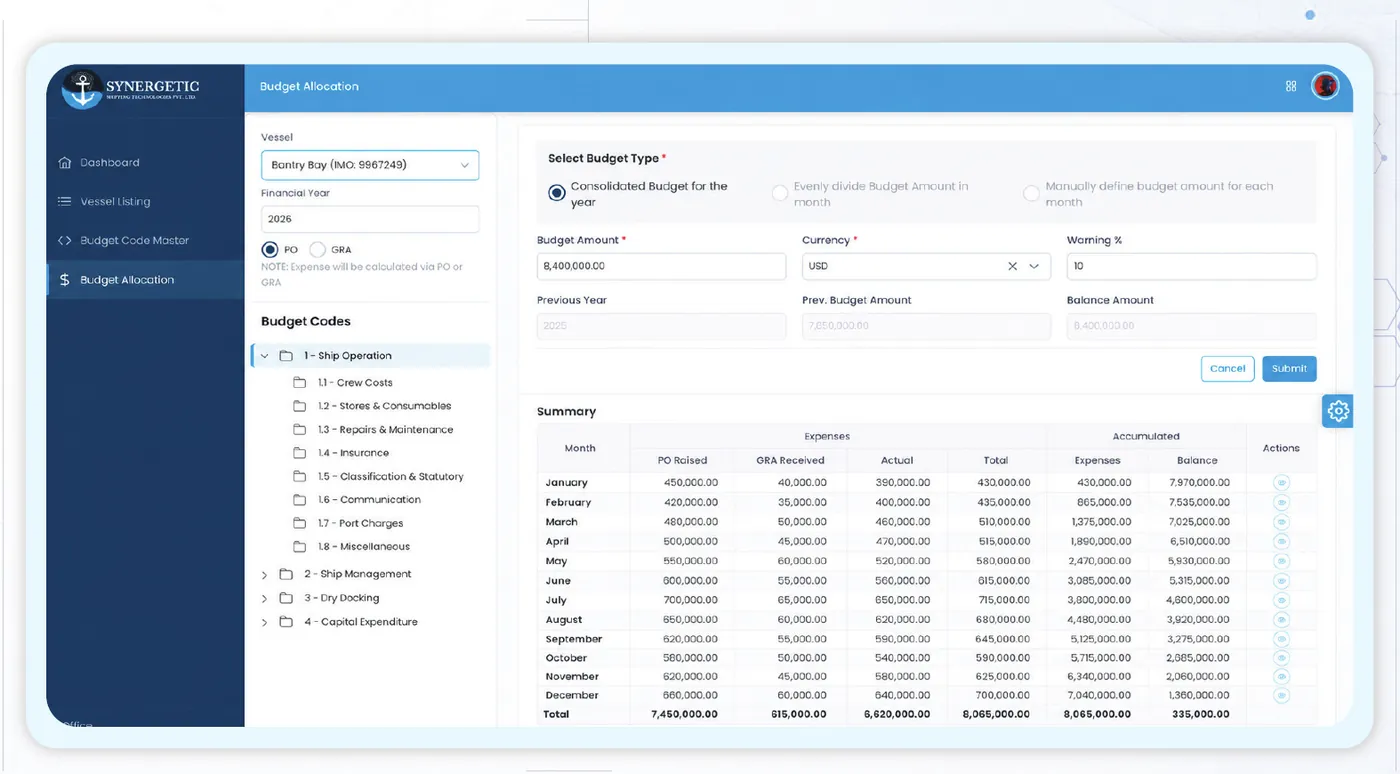View details for the December row
1400x774 pixels.
[x=1281, y=696]
